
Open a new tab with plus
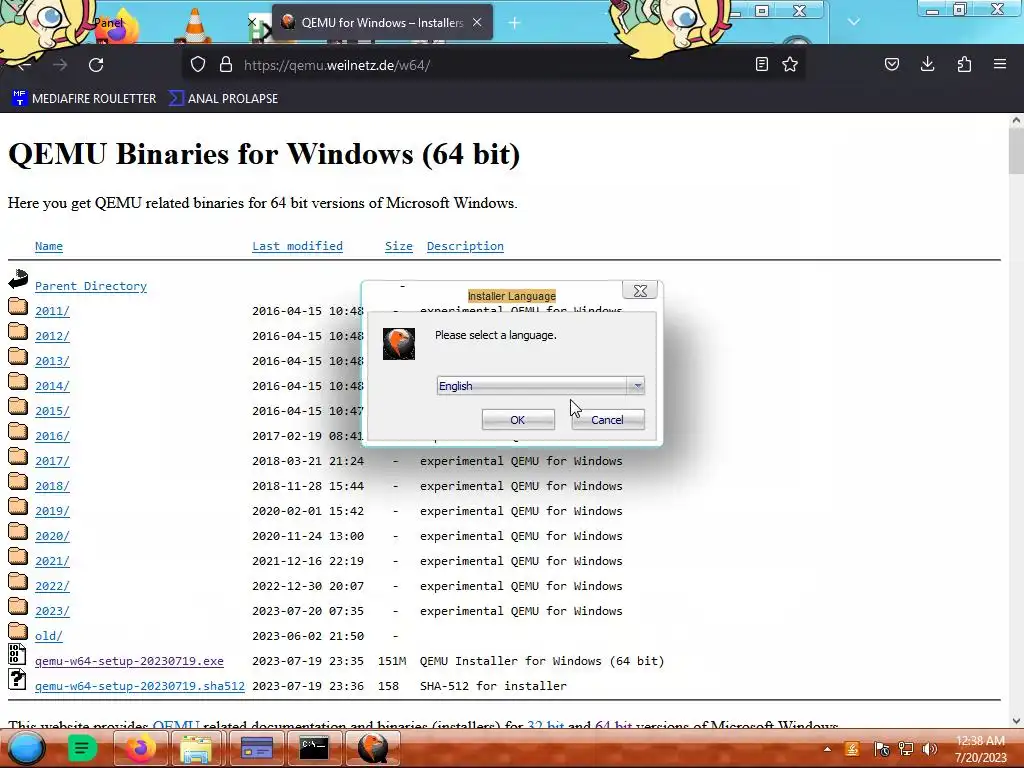point(514,23)
